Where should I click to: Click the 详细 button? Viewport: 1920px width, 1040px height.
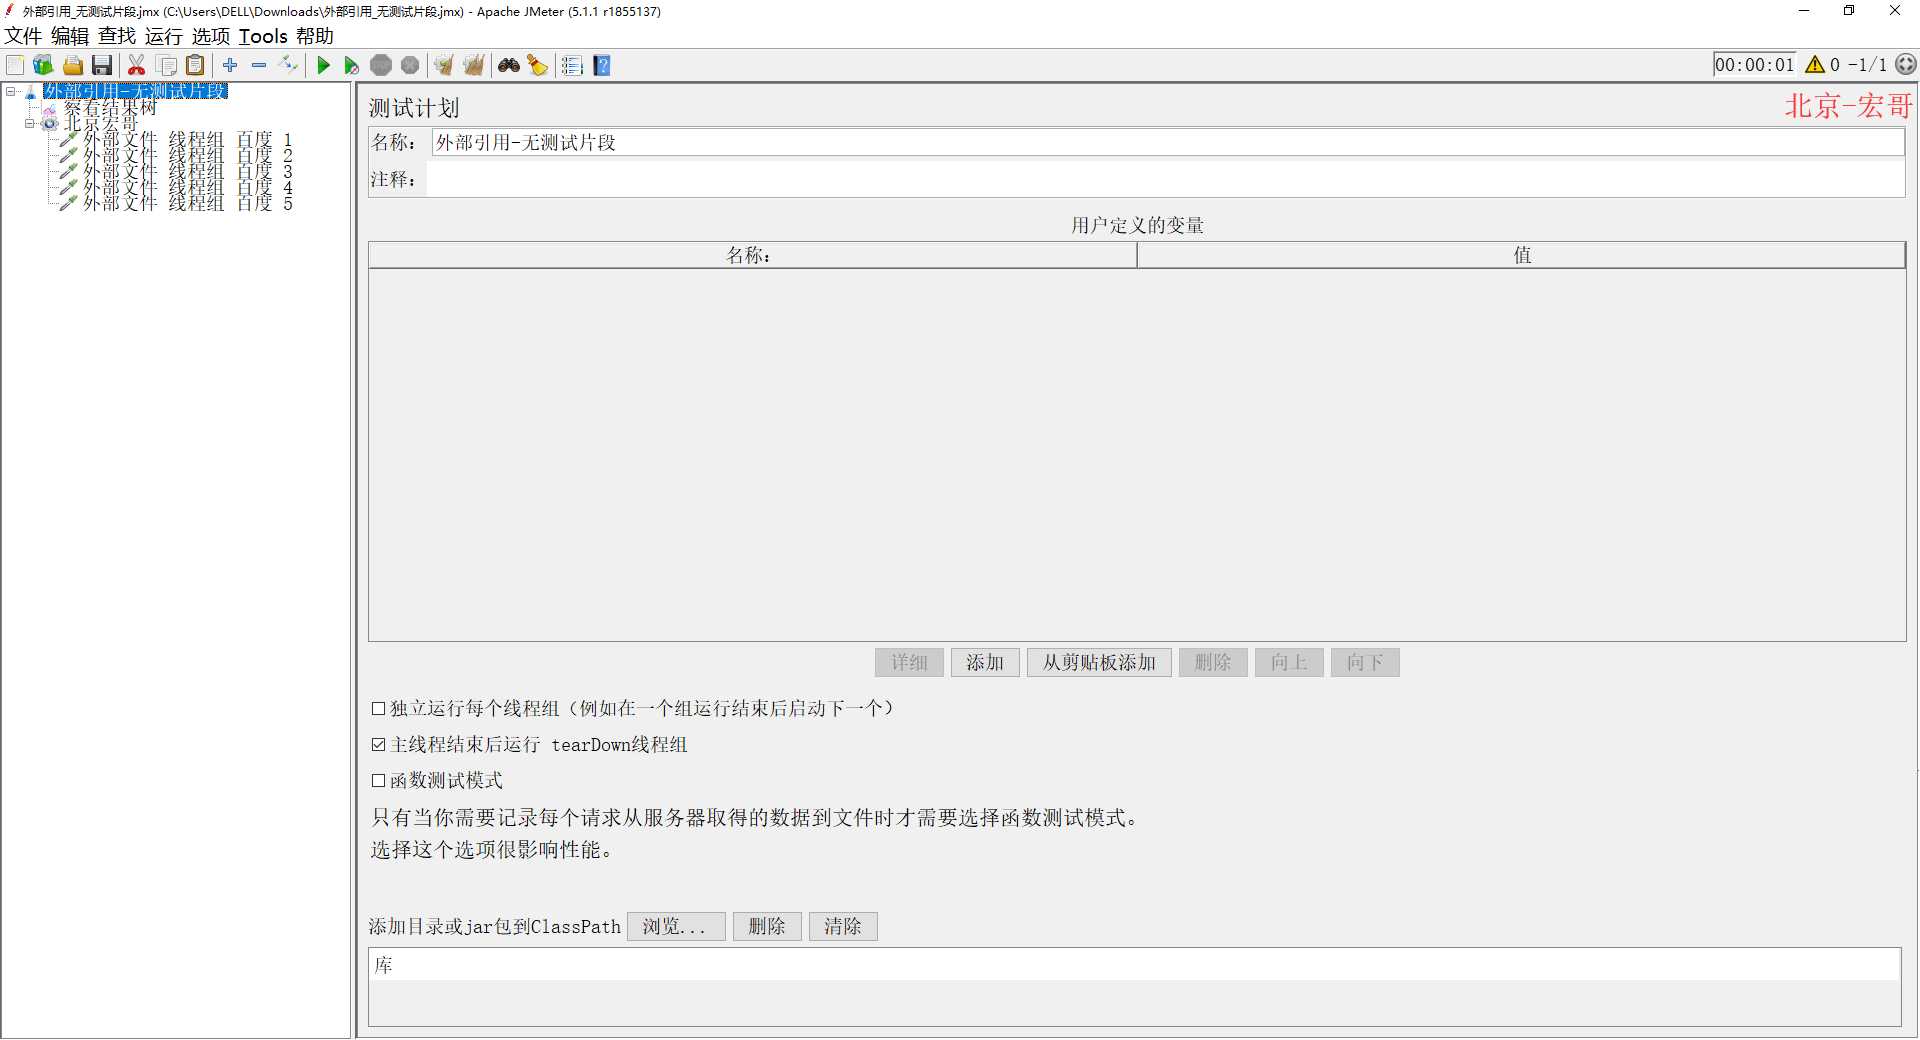[x=909, y=662]
